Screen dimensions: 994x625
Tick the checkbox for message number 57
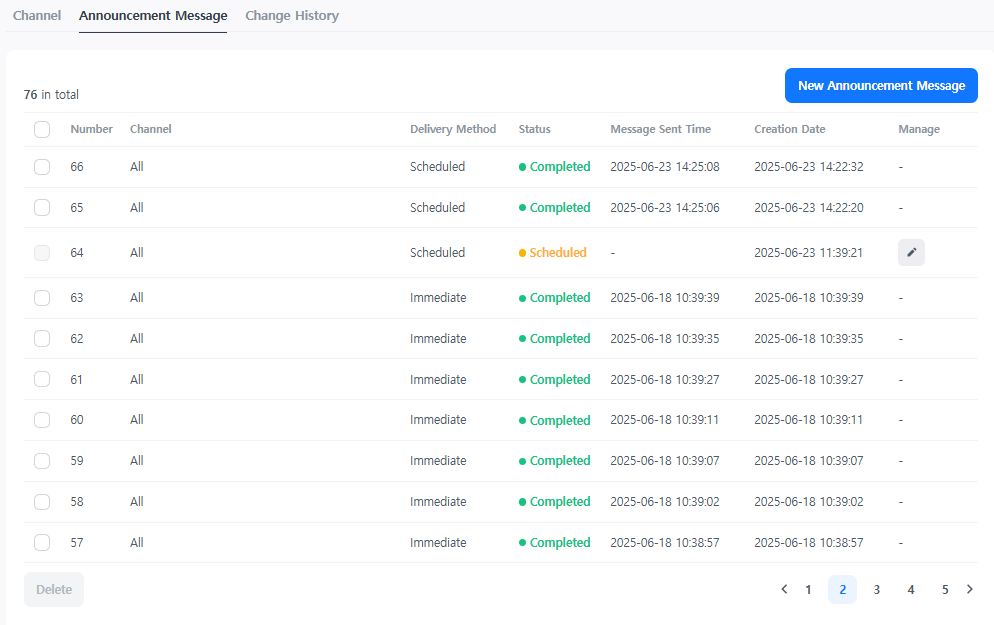(42, 543)
